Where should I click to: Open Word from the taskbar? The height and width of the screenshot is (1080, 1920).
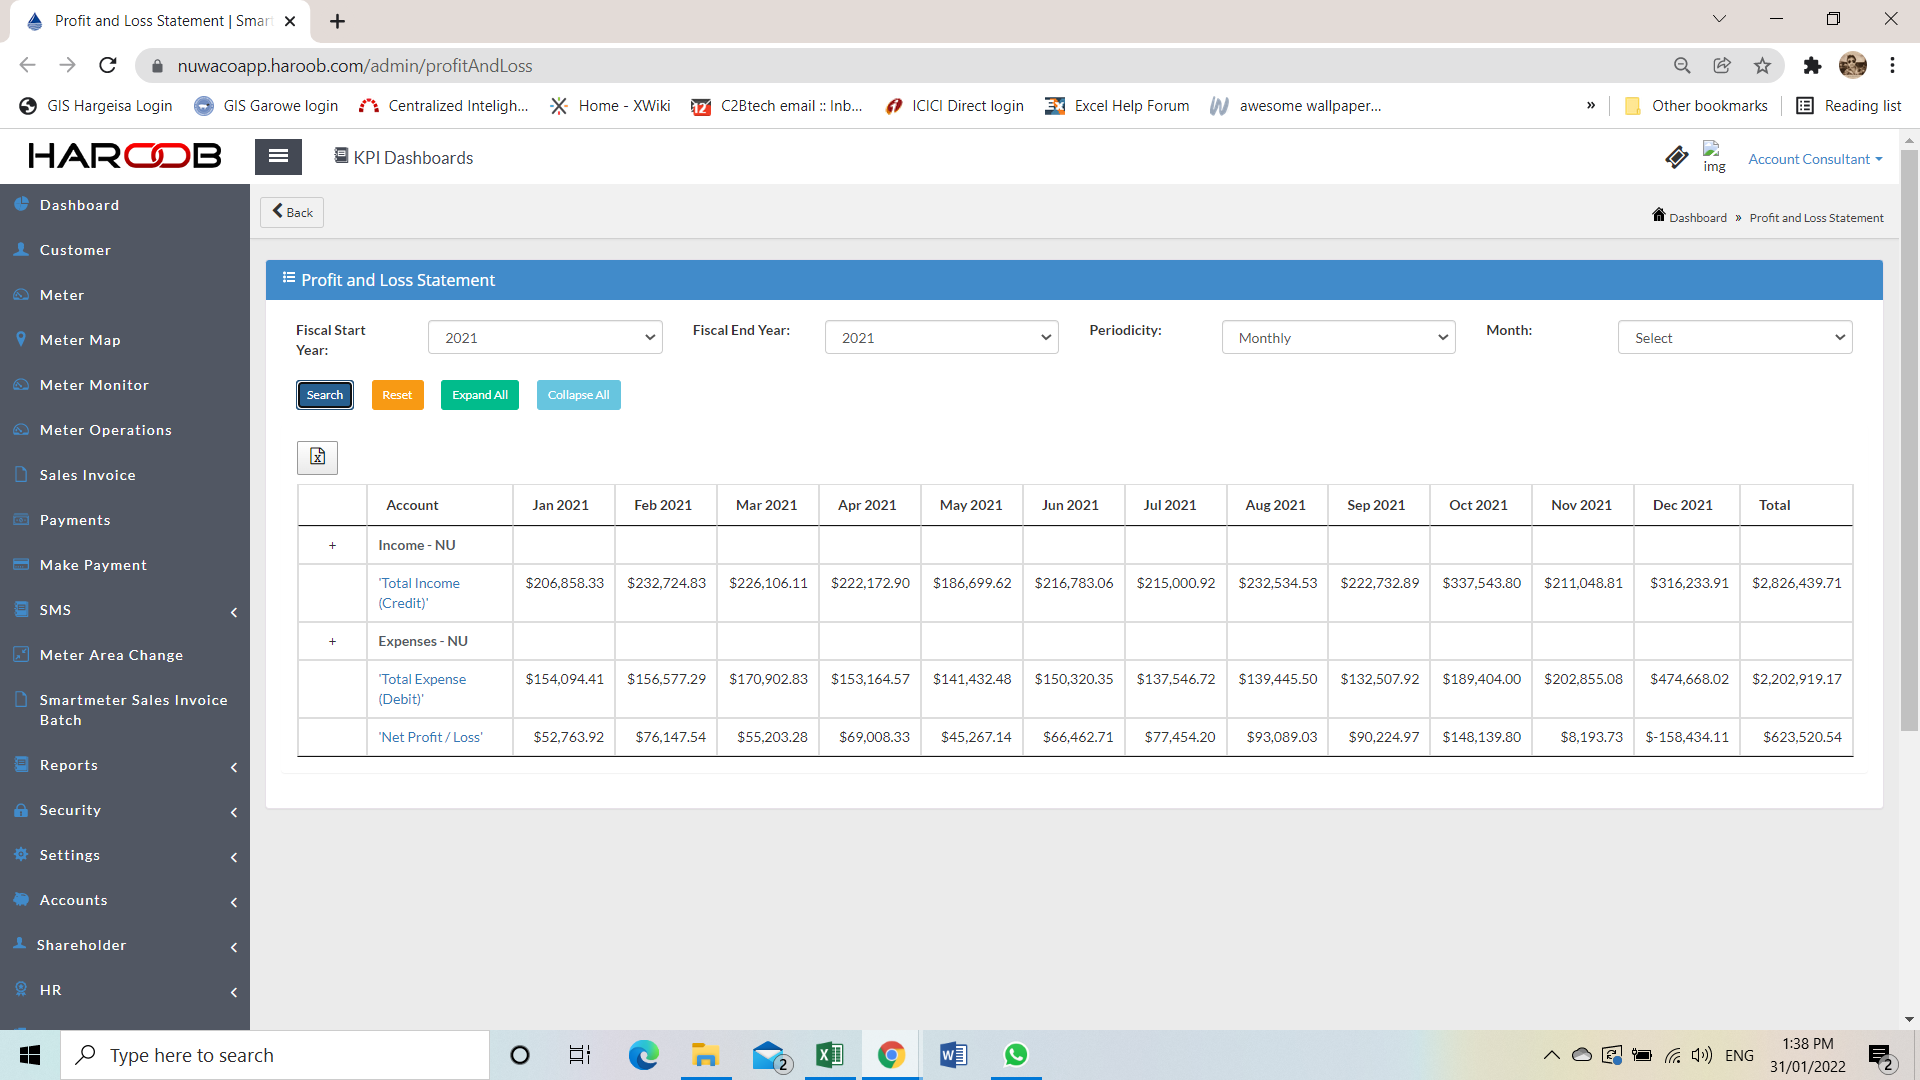(x=953, y=1055)
